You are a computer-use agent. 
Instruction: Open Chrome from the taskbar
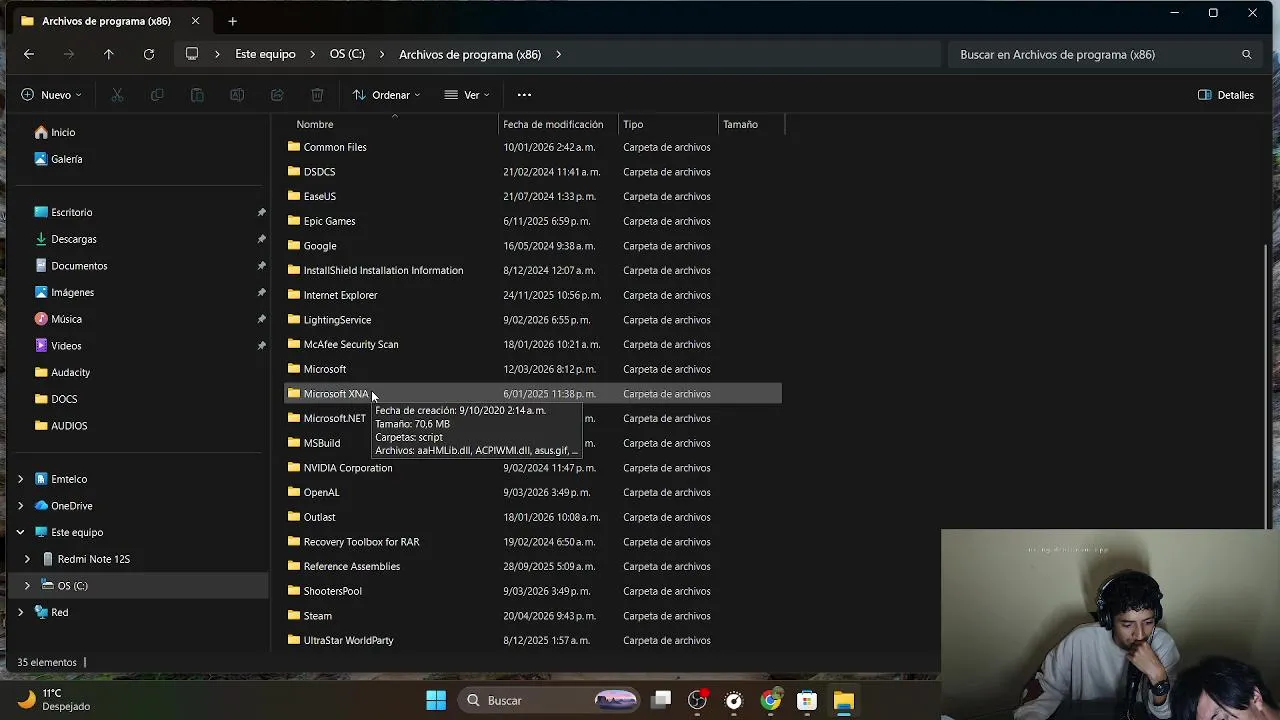(x=770, y=700)
